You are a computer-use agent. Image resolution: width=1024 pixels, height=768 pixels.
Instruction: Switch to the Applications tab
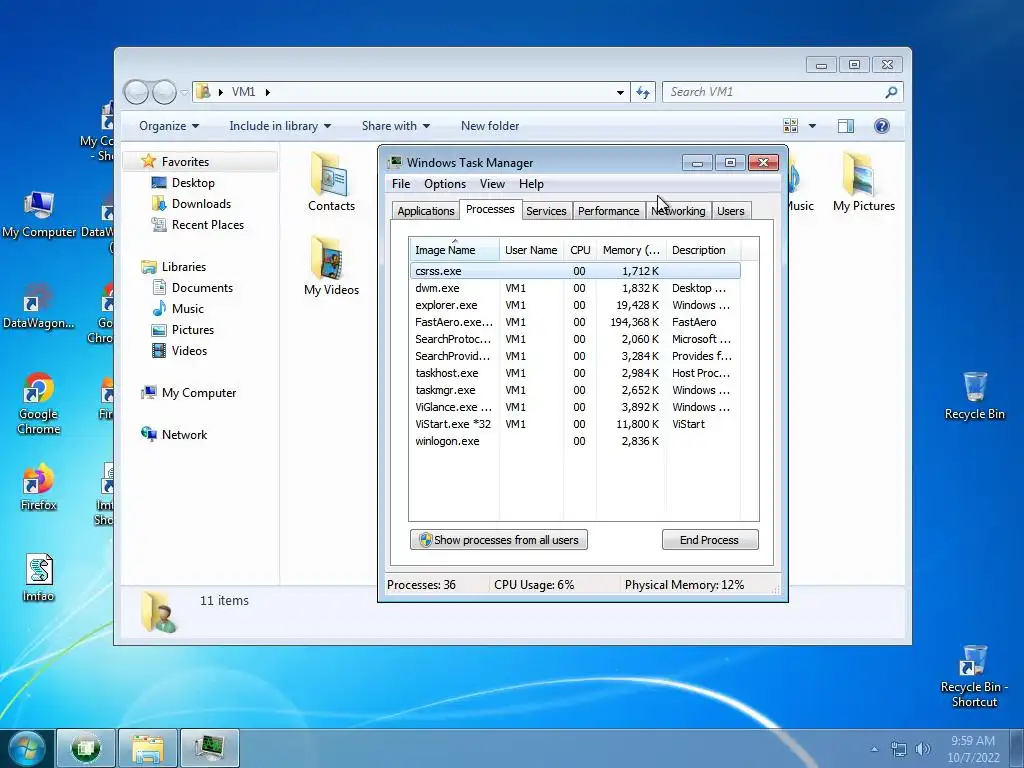pos(426,211)
